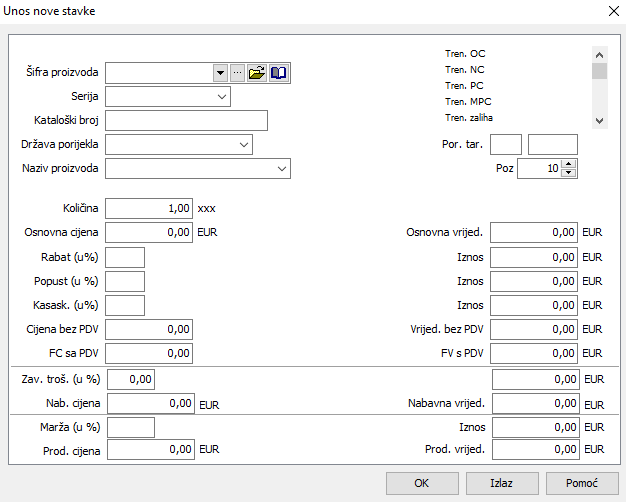This screenshot has height=502, width=626.
Task: Click the Kataloški broj input field
Action: (x=186, y=121)
